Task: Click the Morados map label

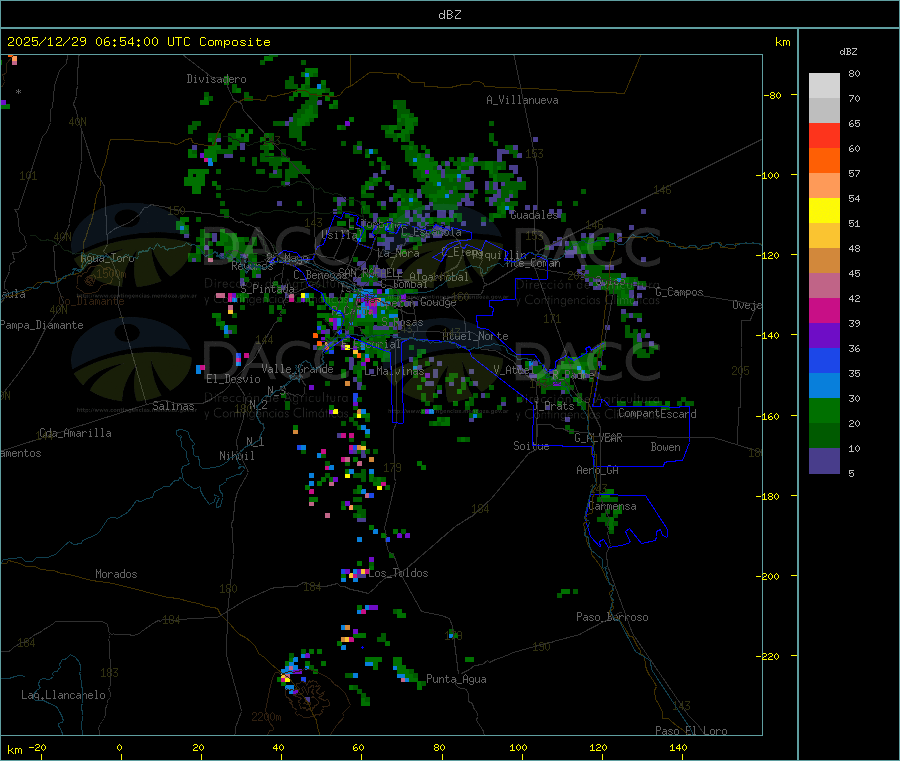Action: (x=116, y=574)
